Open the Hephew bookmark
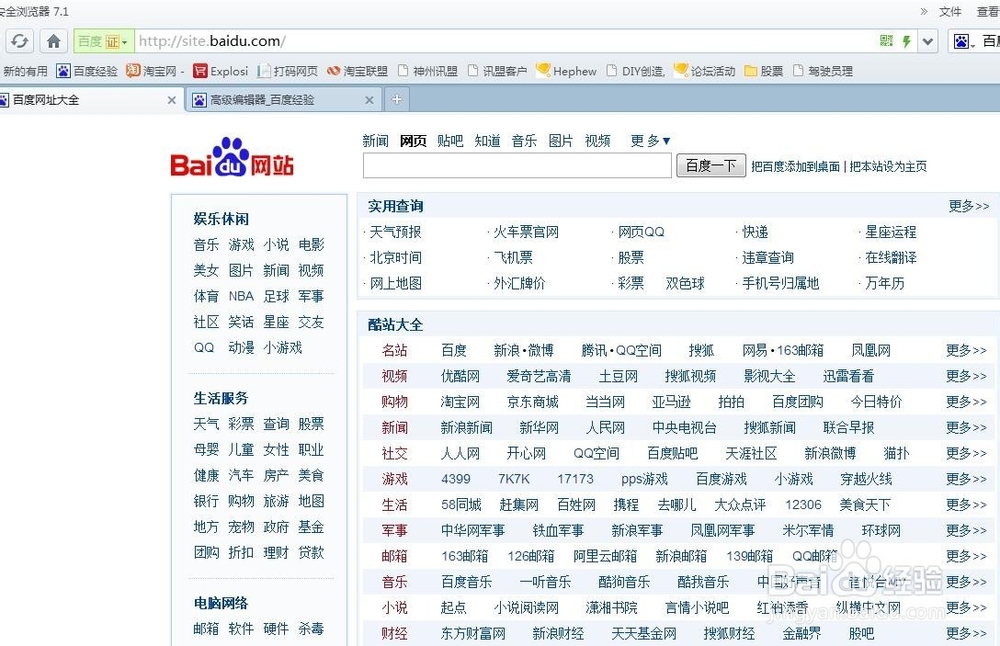 (x=566, y=71)
